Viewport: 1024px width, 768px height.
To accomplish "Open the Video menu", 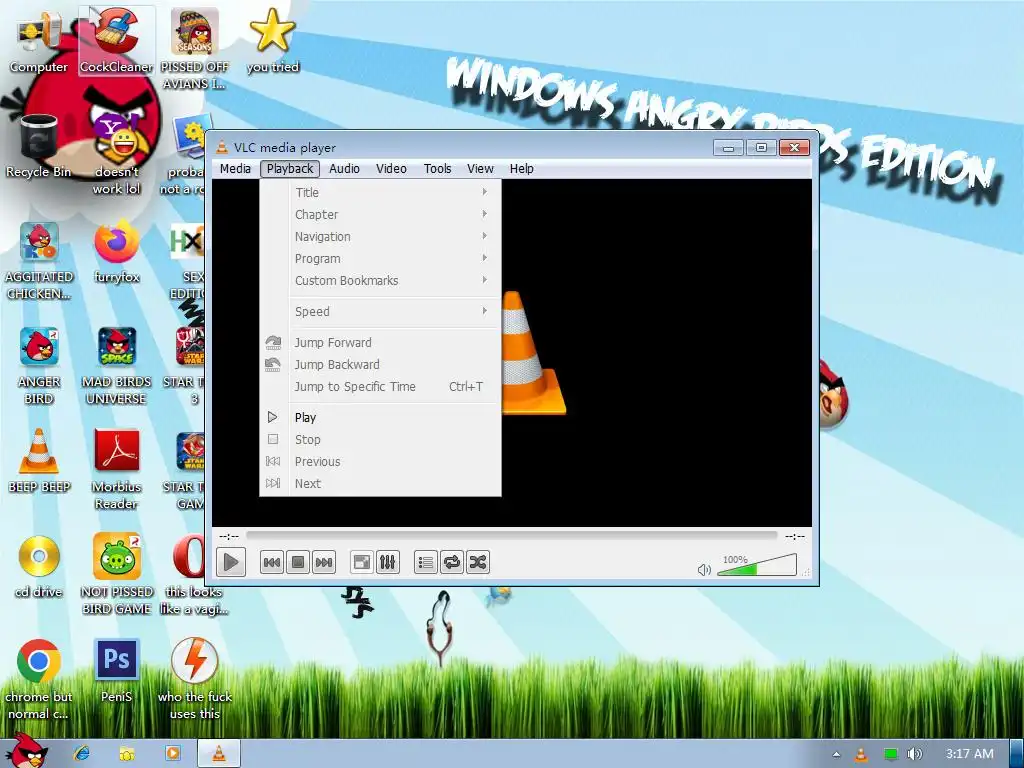I will coord(391,168).
